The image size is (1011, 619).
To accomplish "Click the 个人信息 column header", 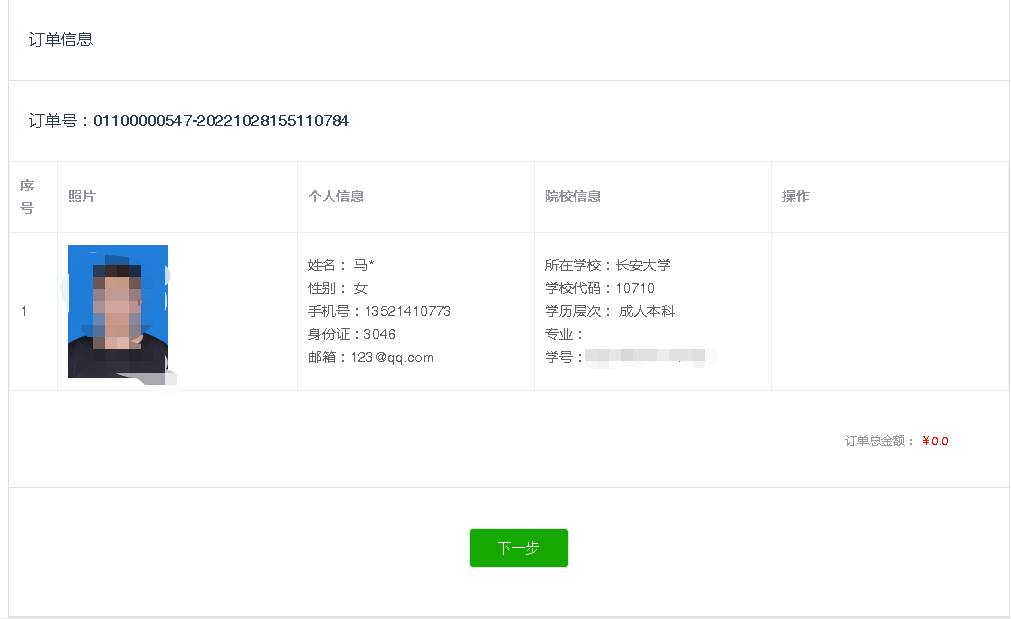I will [336, 196].
